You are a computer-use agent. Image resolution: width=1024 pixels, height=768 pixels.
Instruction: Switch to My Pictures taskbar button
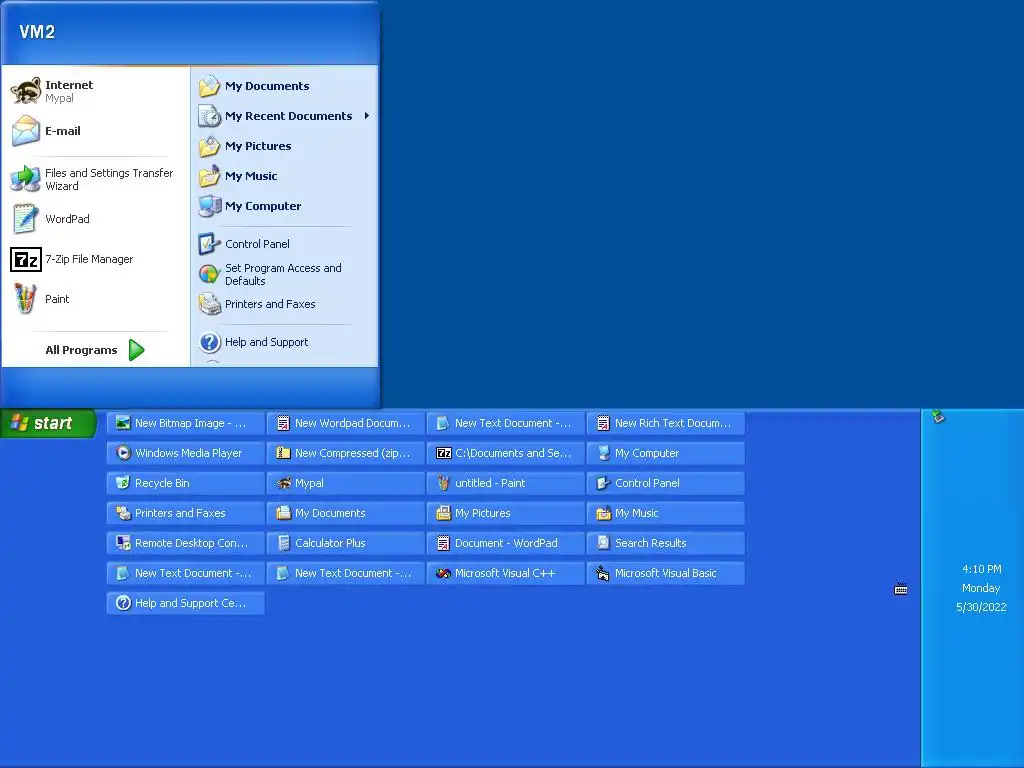[x=506, y=513]
